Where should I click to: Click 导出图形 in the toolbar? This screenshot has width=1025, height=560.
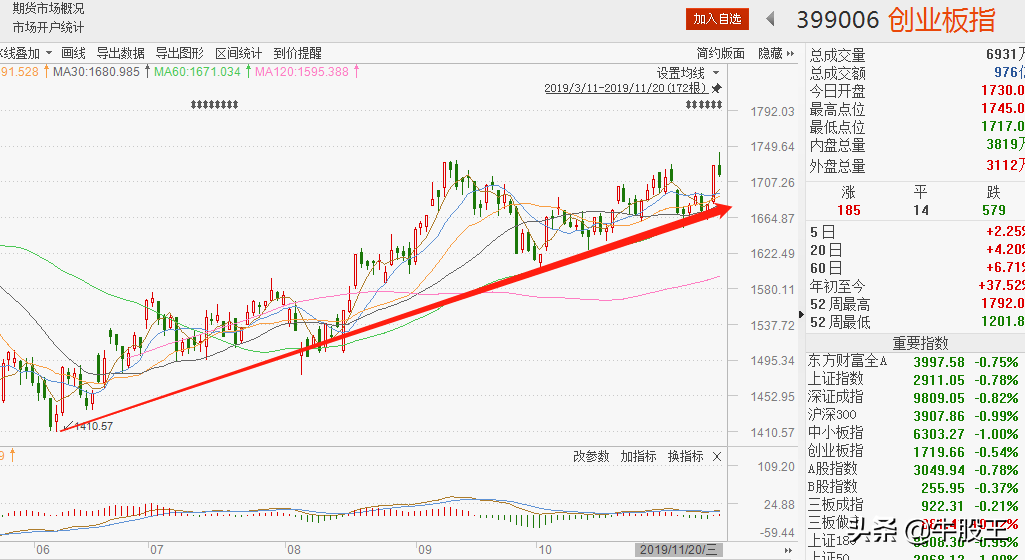coord(179,54)
